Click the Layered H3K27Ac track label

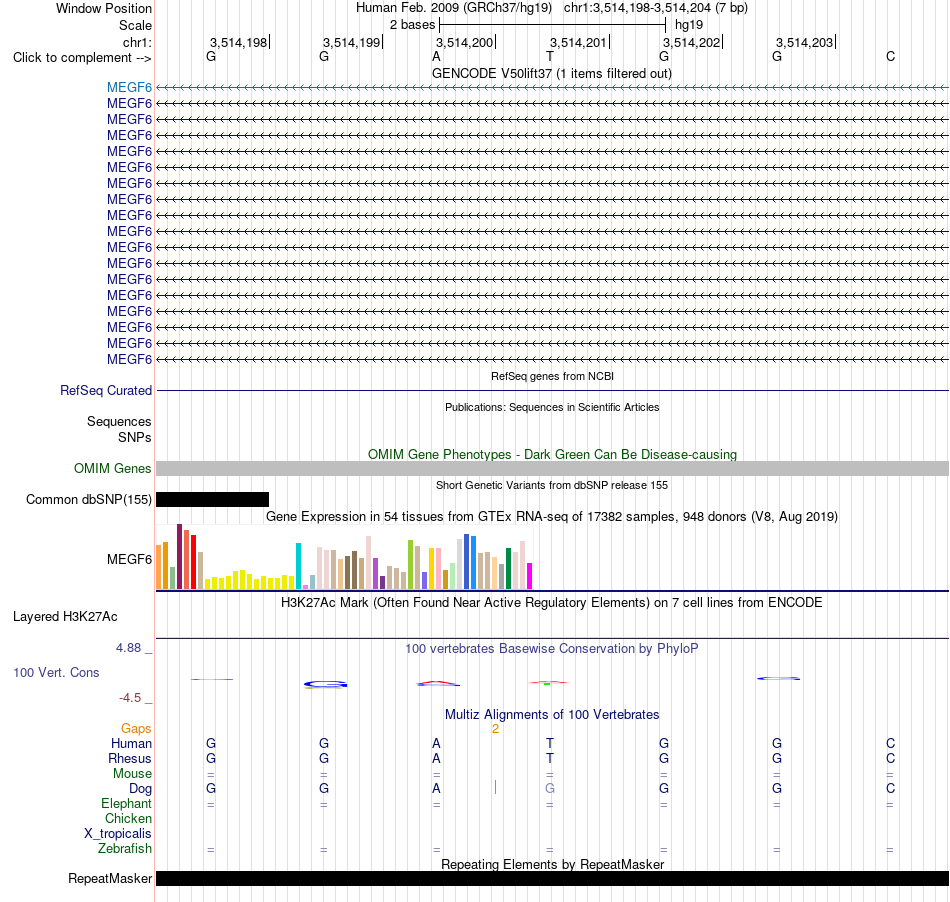pos(65,617)
